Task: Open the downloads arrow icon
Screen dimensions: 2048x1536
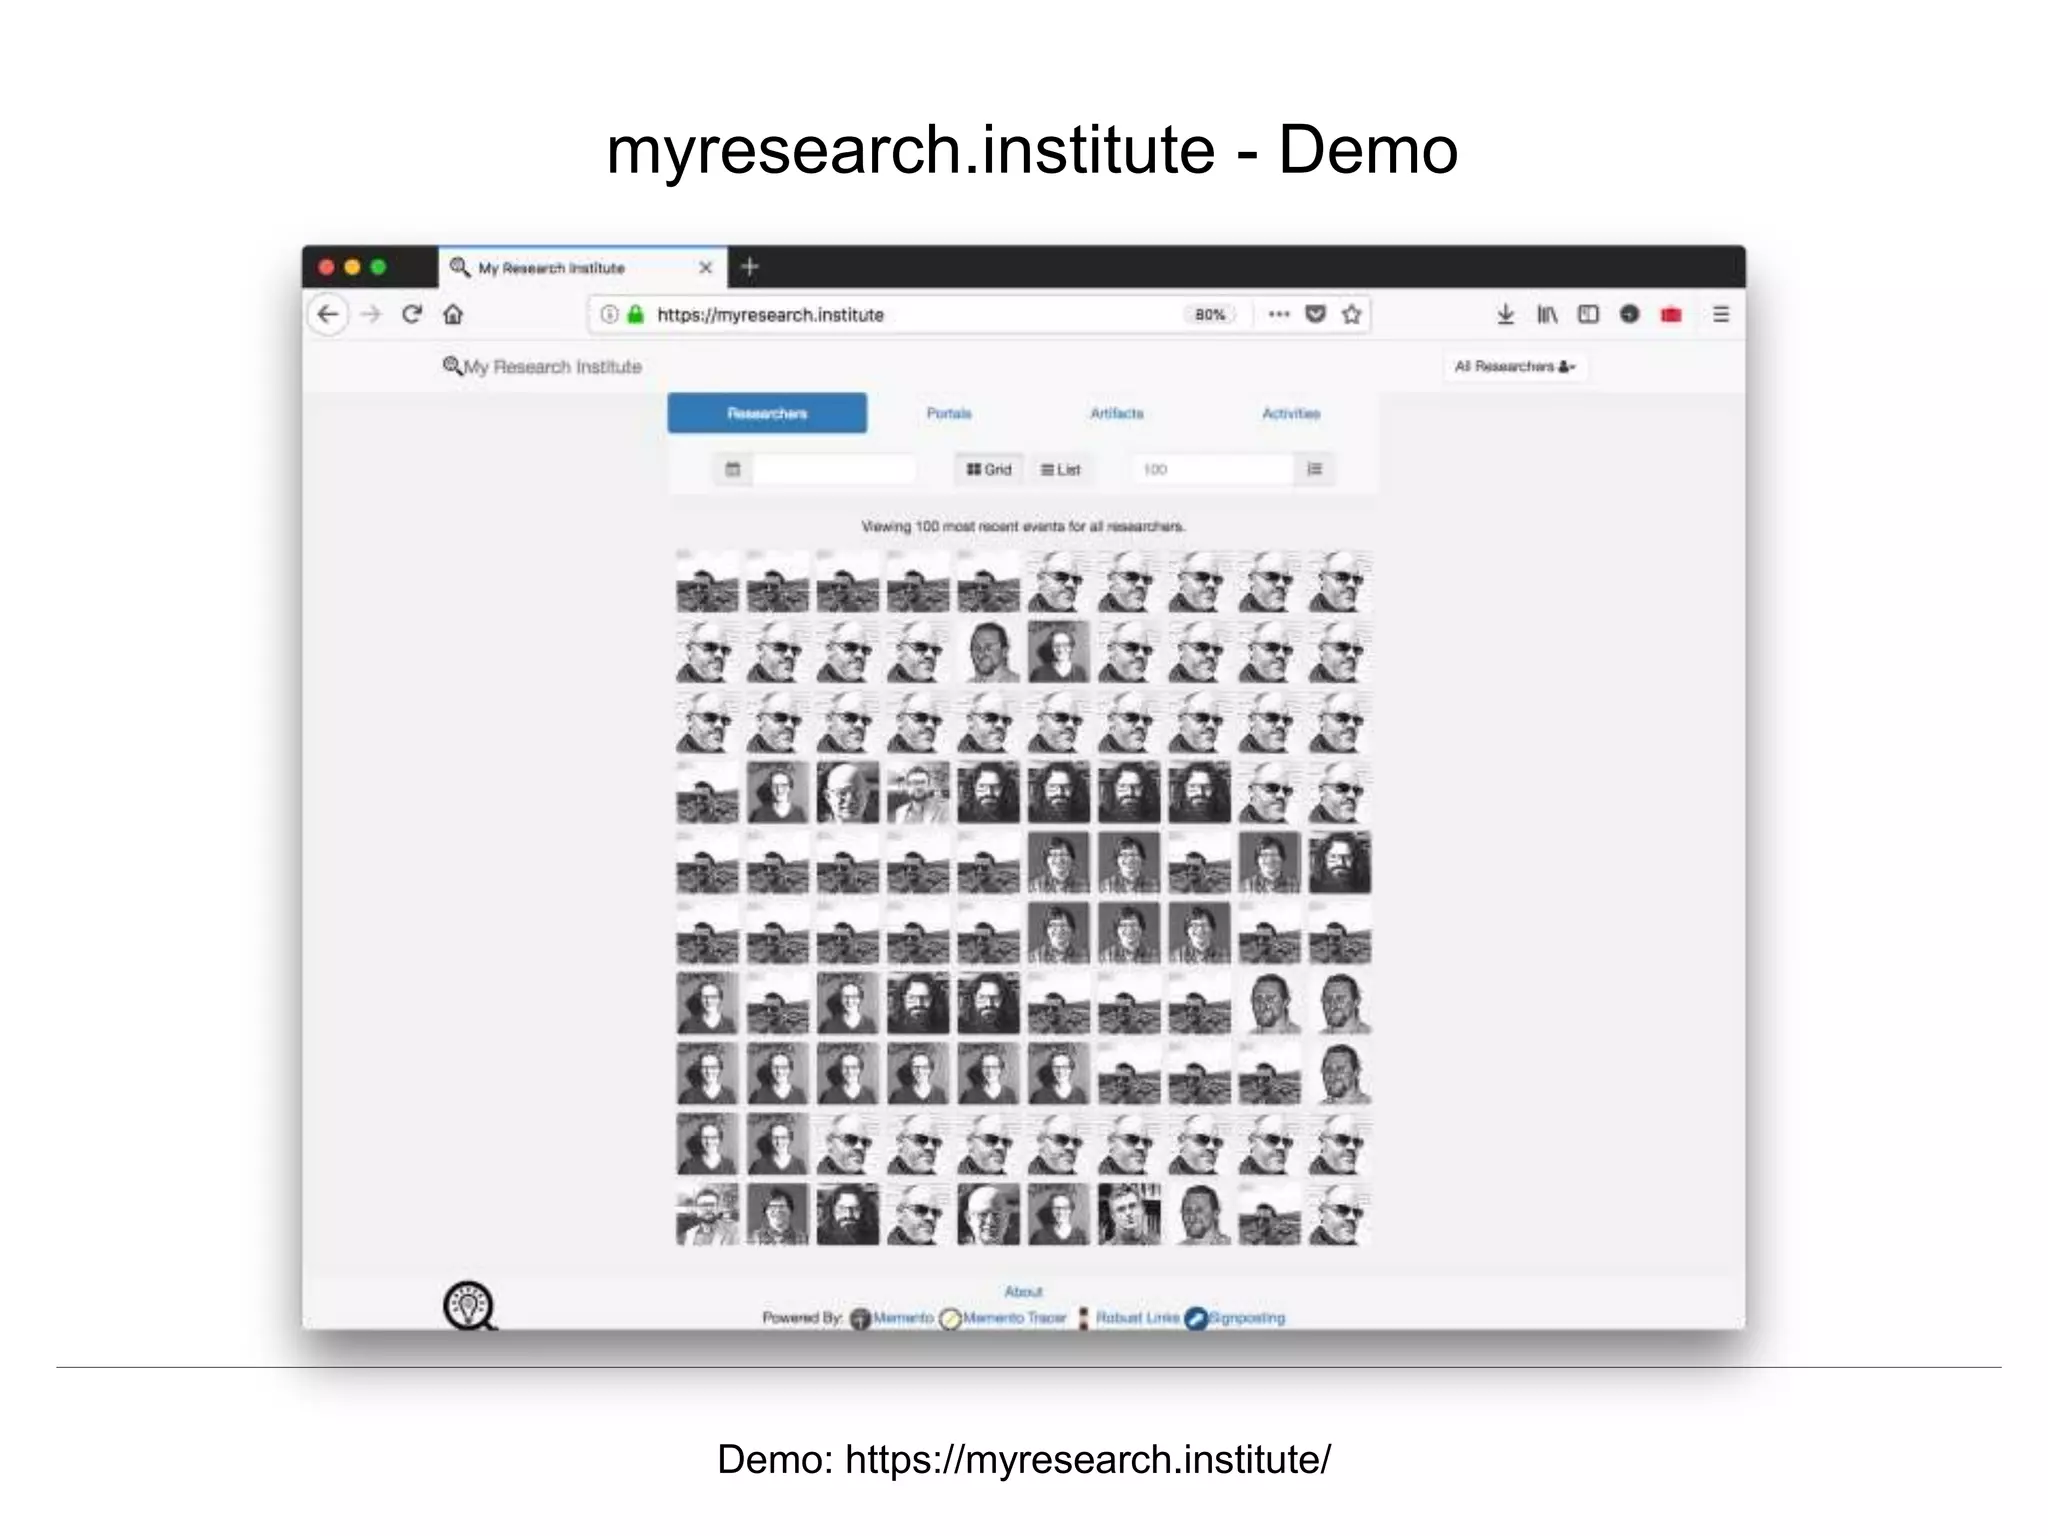Action: pos(1505,315)
